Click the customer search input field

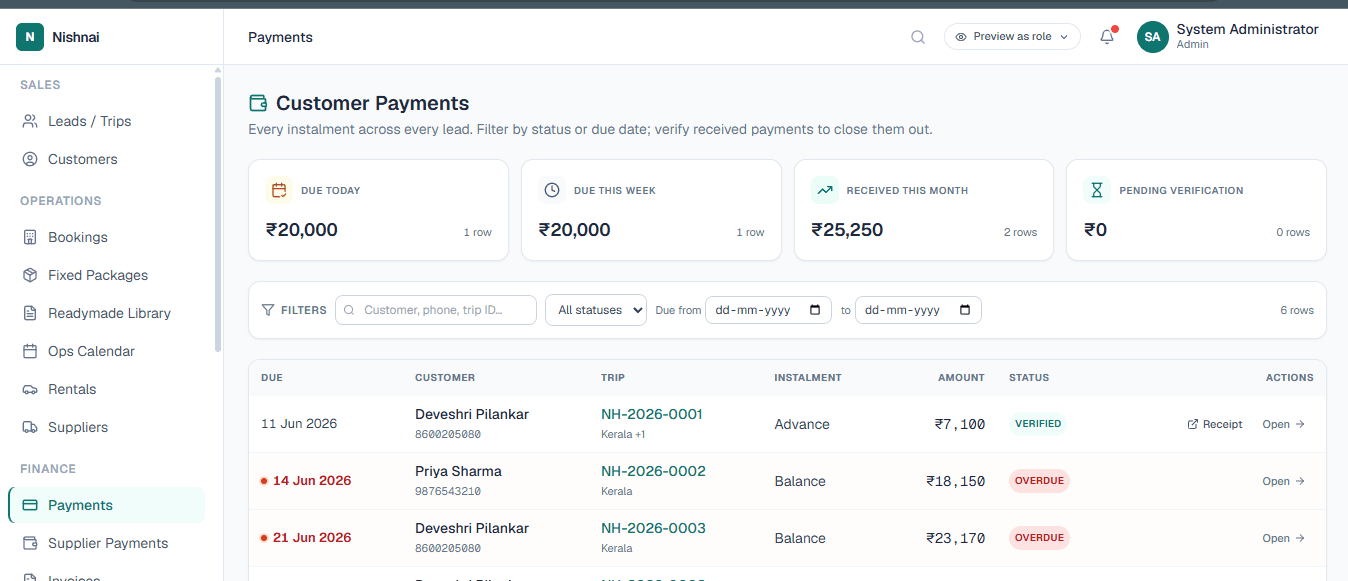click(x=436, y=310)
